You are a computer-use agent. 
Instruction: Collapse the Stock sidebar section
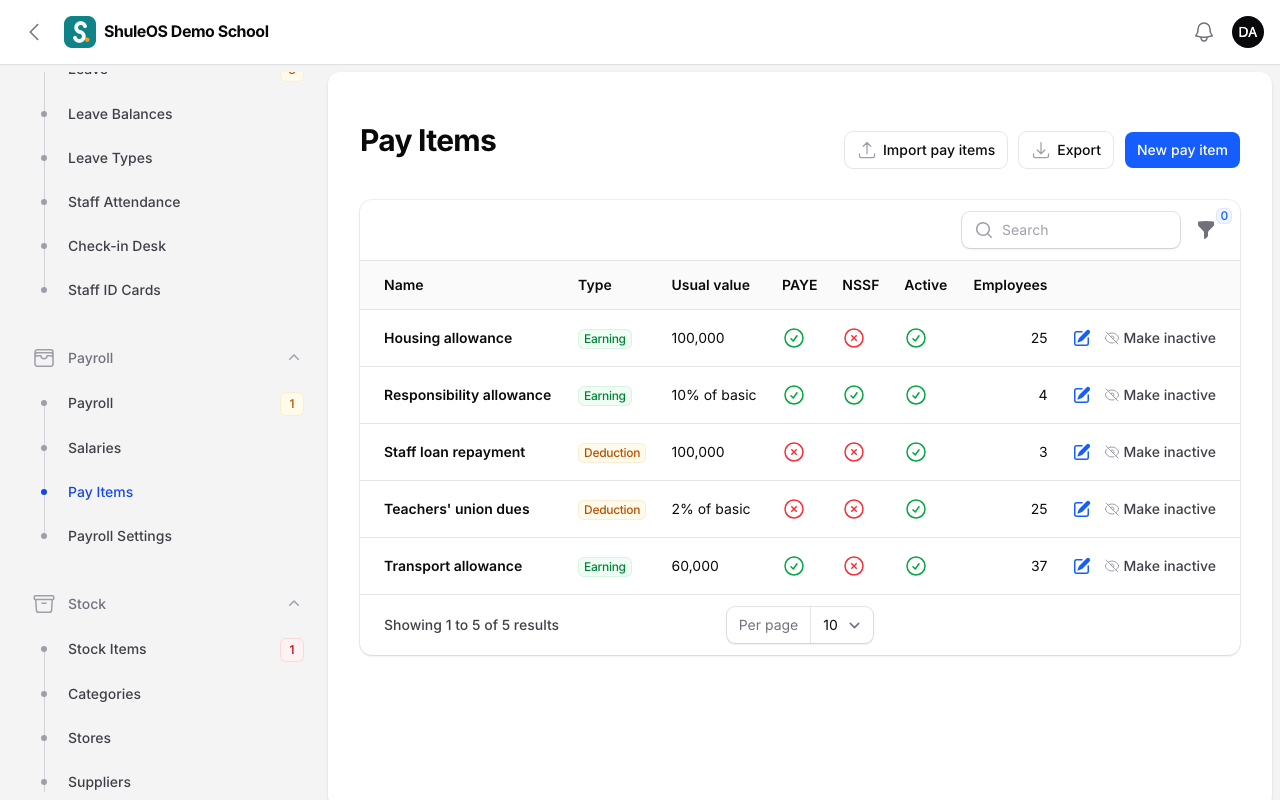tap(294, 604)
